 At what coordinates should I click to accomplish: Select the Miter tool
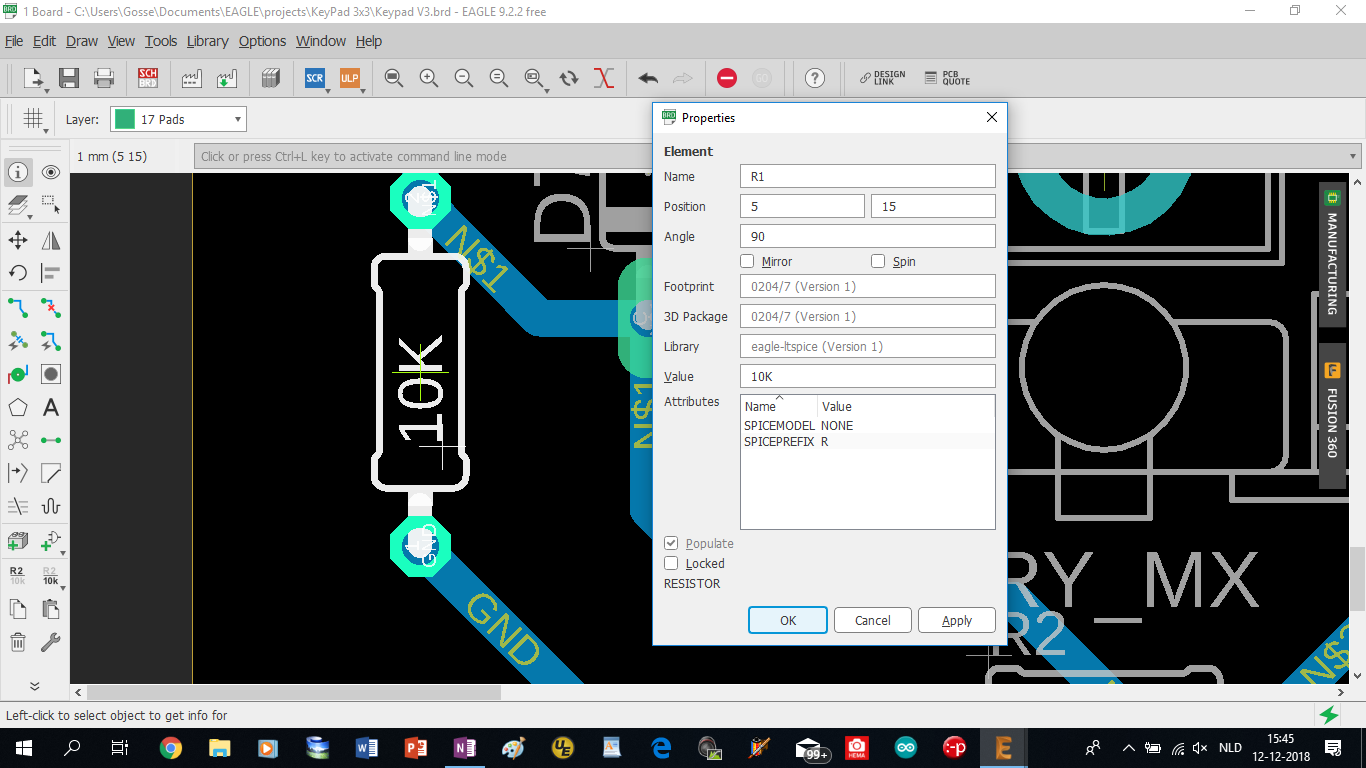click(x=51, y=473)
